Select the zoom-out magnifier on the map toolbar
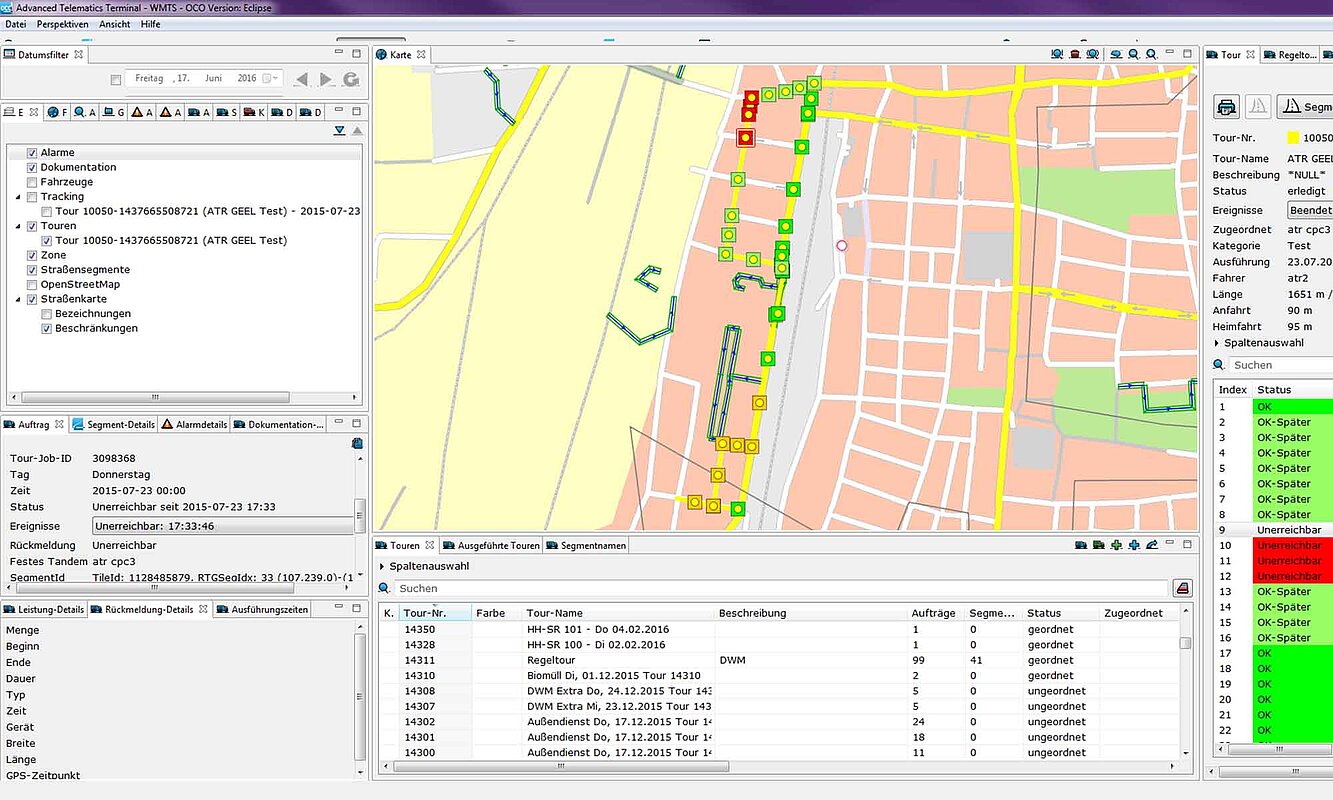Screen dimensions: 1333x800 [1132, 54]
